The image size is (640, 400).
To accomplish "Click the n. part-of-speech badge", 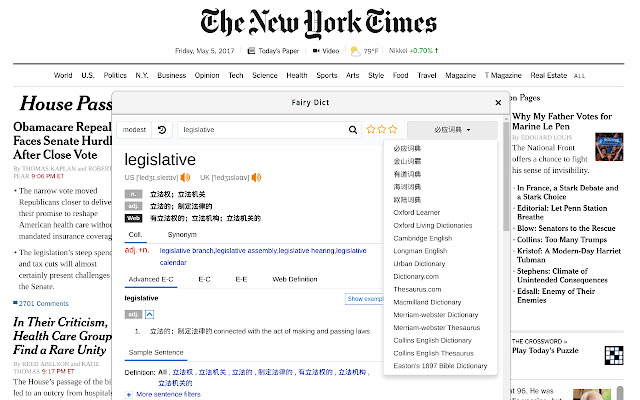I will (x=133, y=194).
